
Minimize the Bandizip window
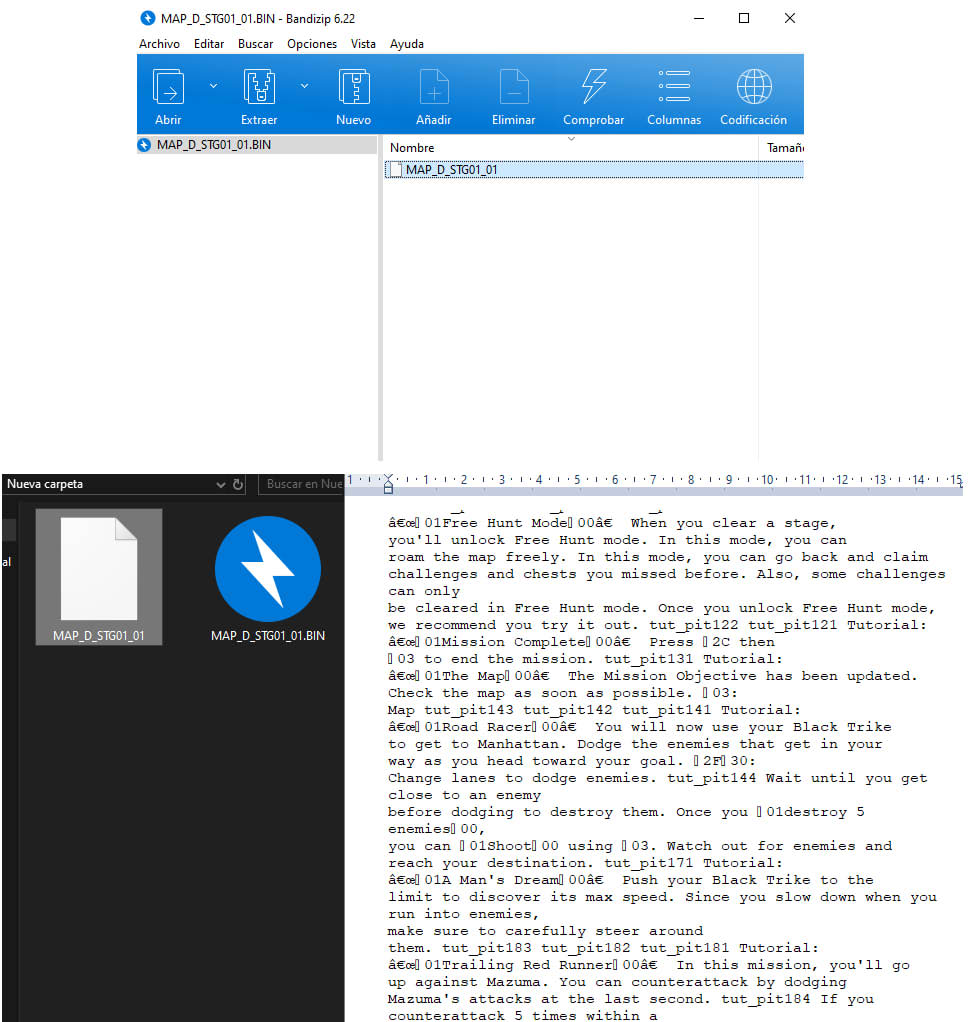[x=699, y=18]
